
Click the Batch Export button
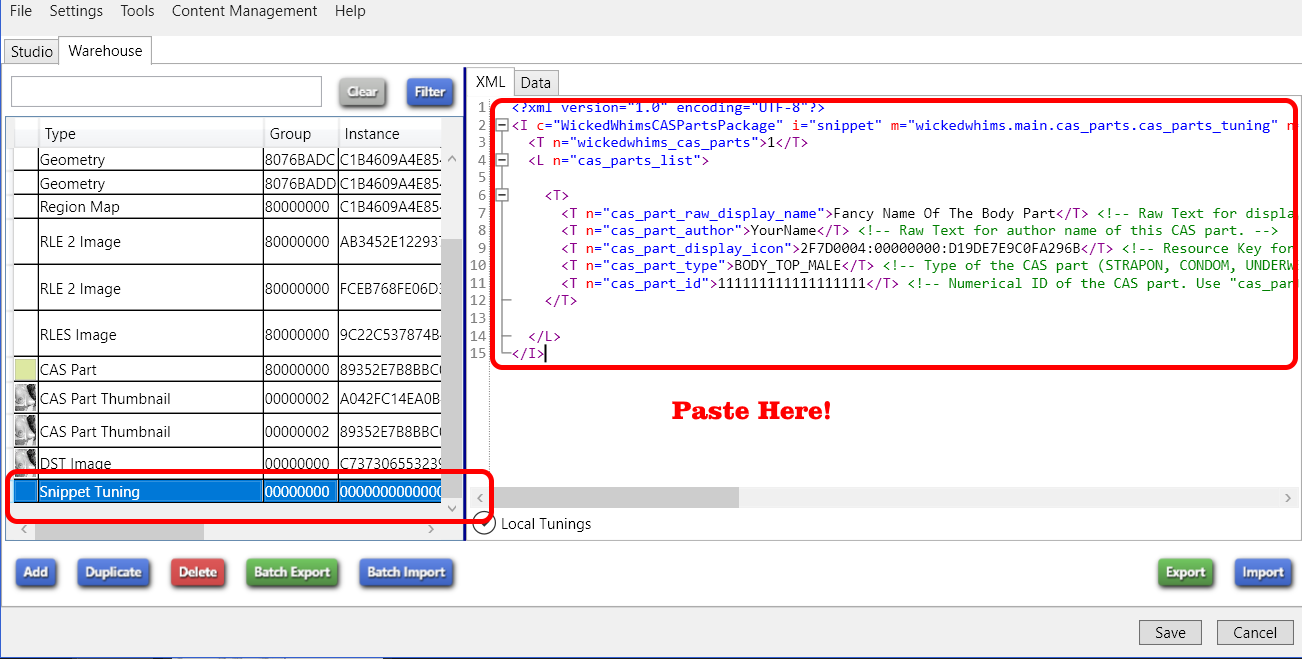tap(291, 572)
